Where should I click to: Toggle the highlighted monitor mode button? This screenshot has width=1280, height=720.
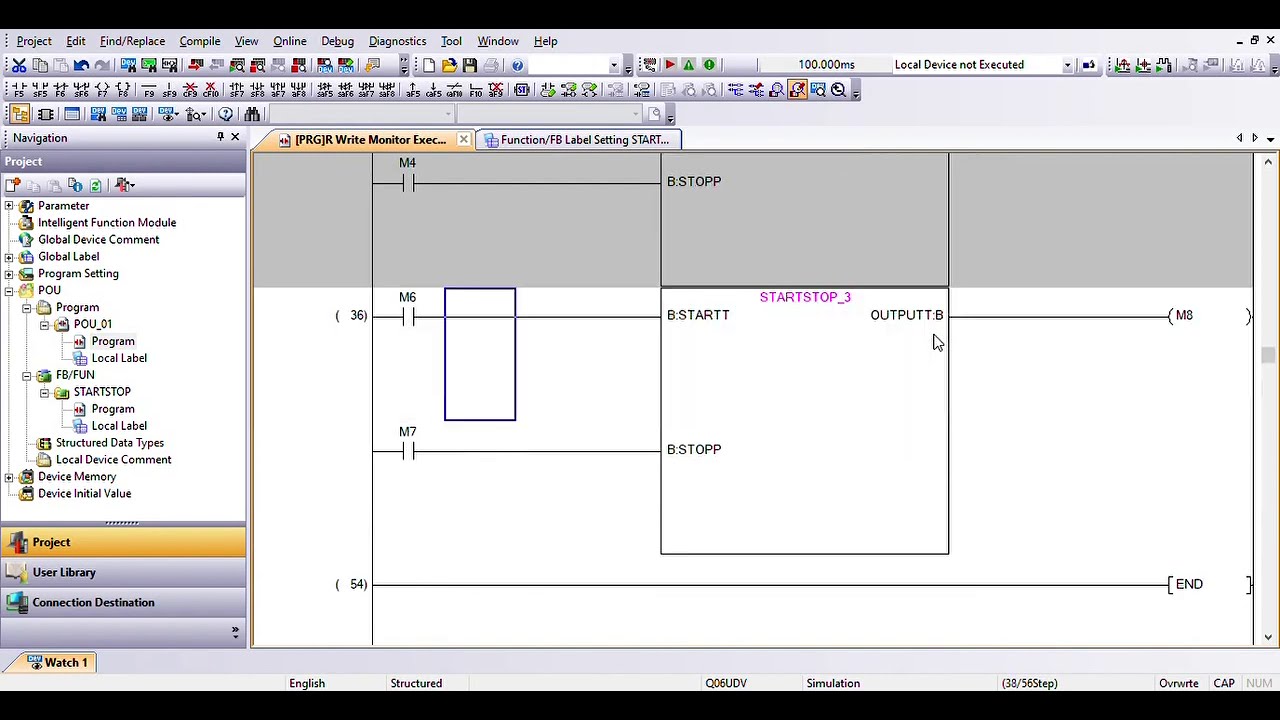pos(797,90)
